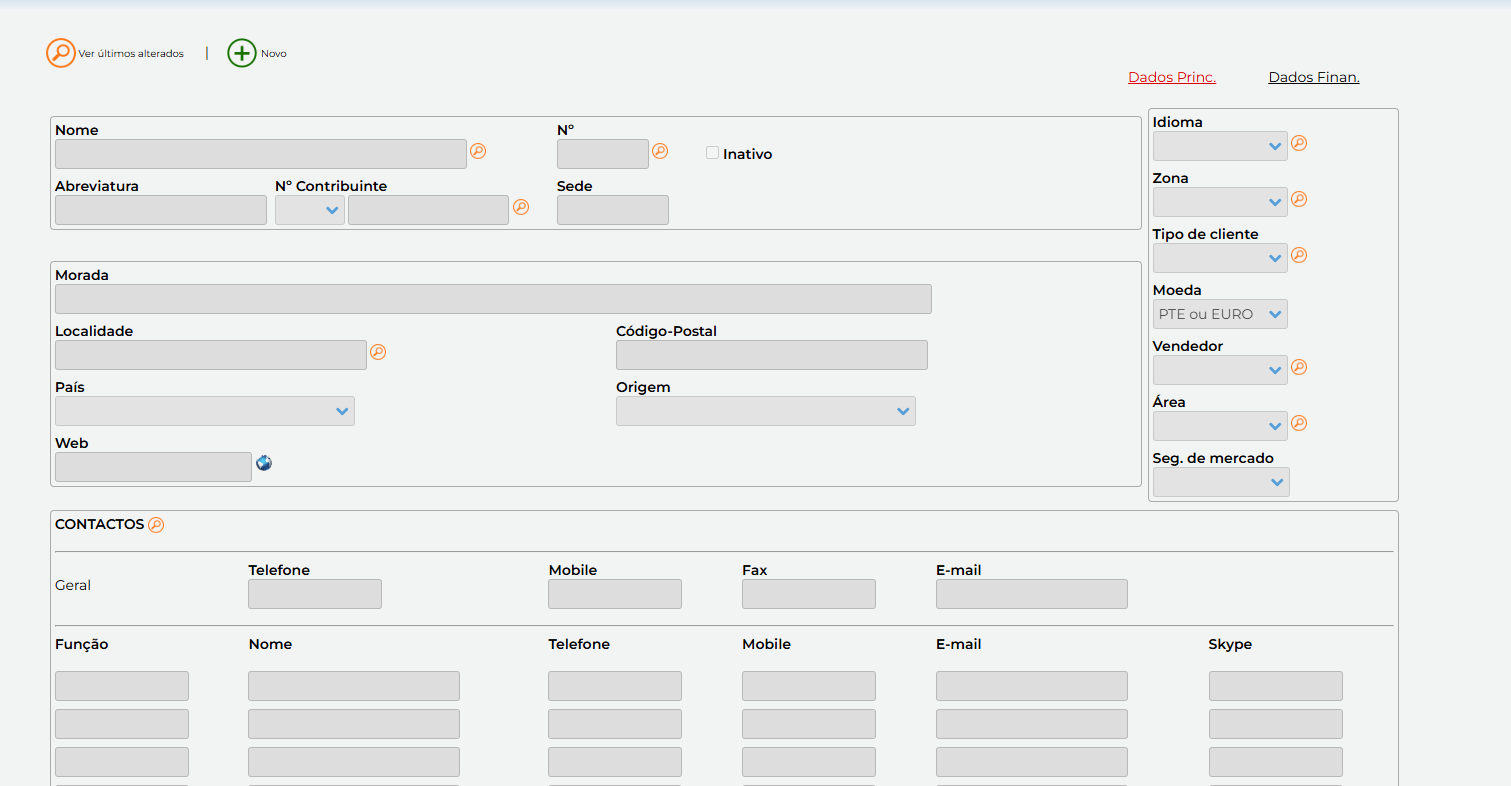This screenshot has height=786, width=1511.
Task: Focus the Sede input field
Action: pos(613,210)
